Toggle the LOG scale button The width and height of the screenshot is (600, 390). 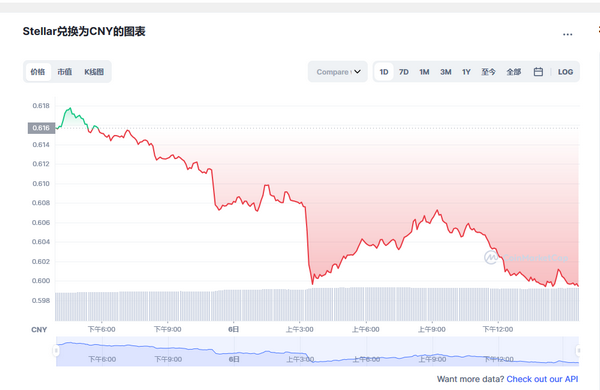pyautogui.click(x=565, y=72)
